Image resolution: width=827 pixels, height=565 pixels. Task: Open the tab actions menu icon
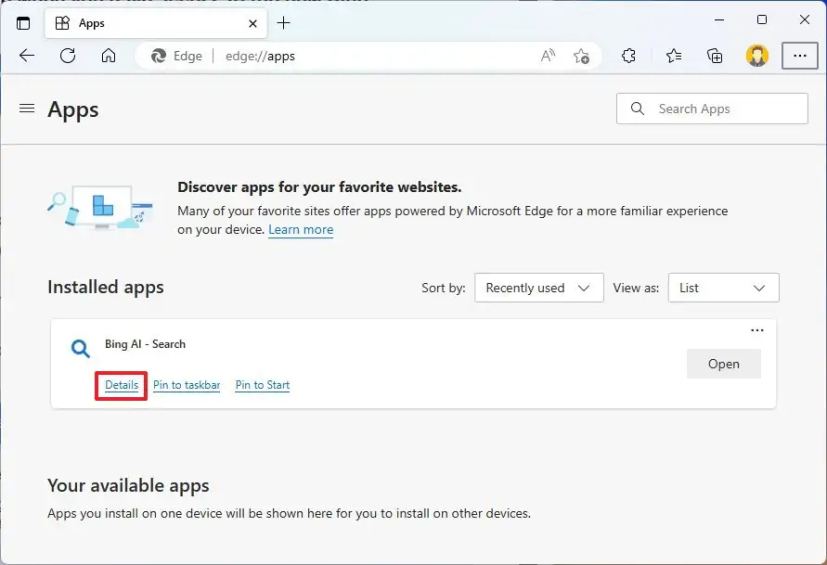tap(23, 23)
